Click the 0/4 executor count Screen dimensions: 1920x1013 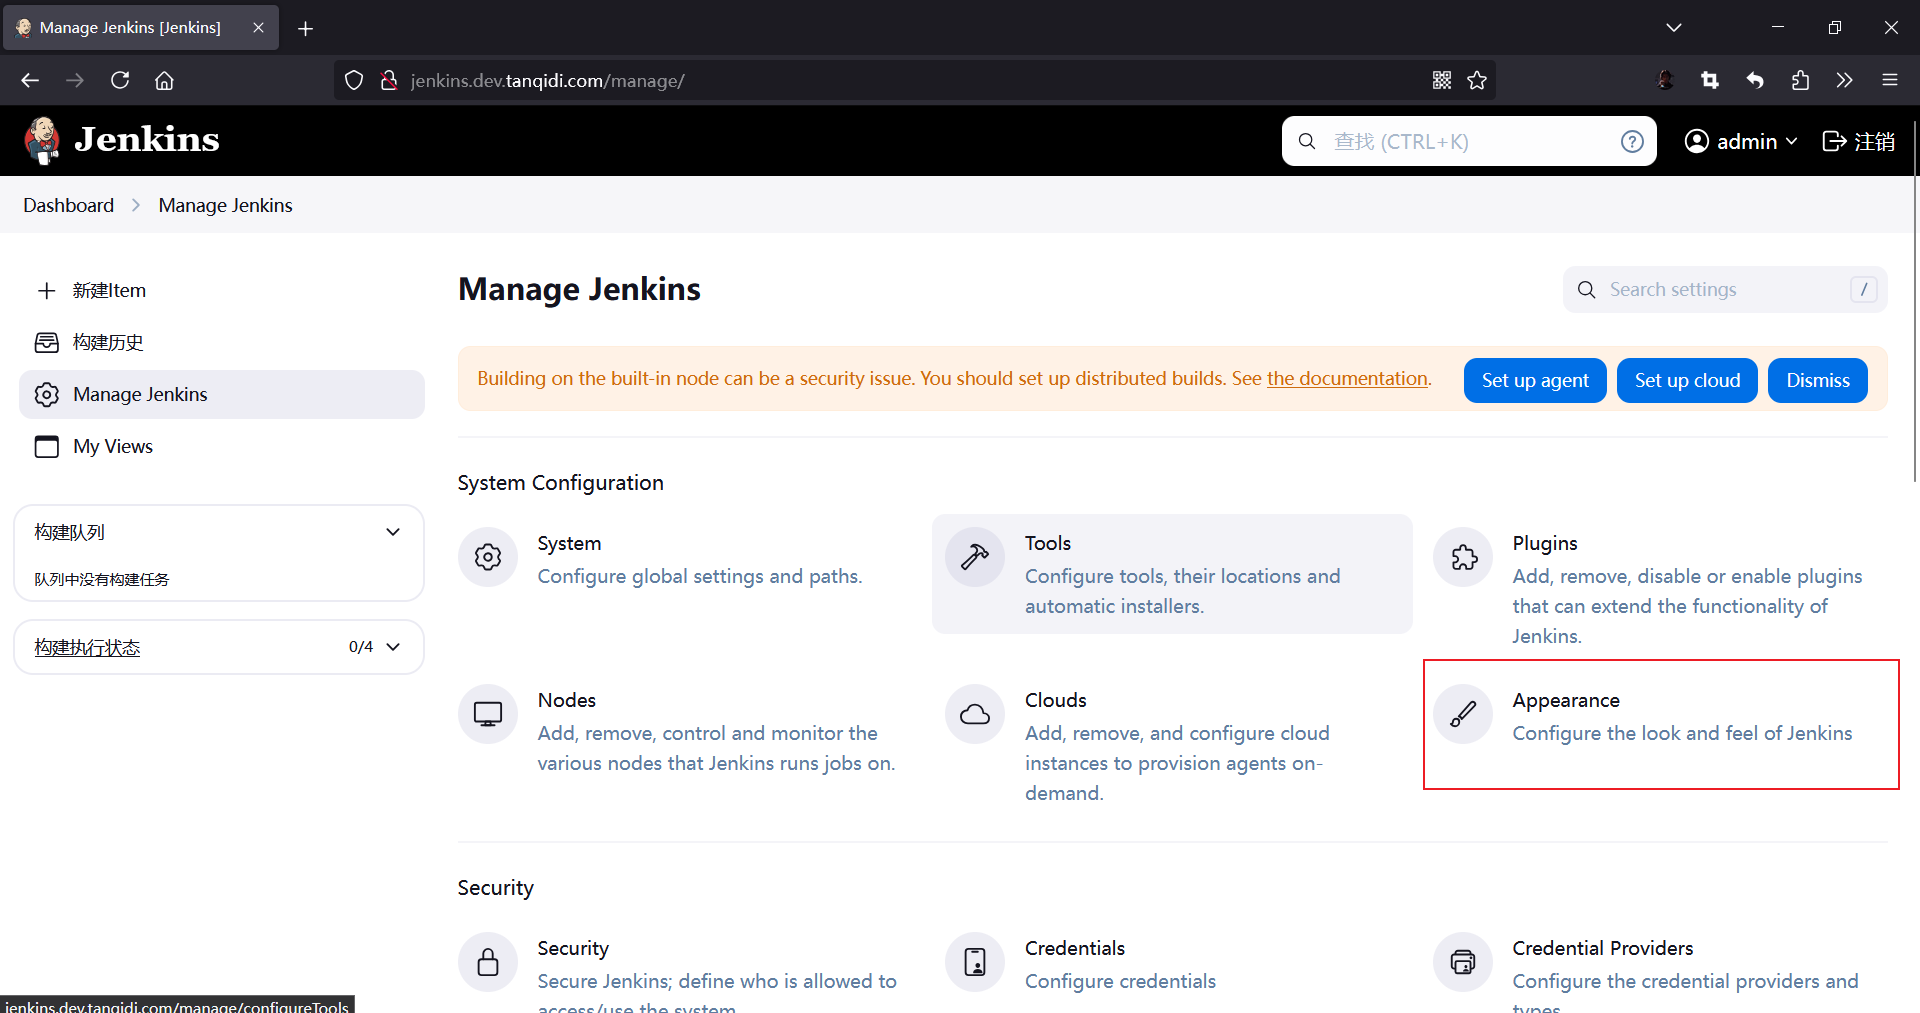(x=361, y=647)
